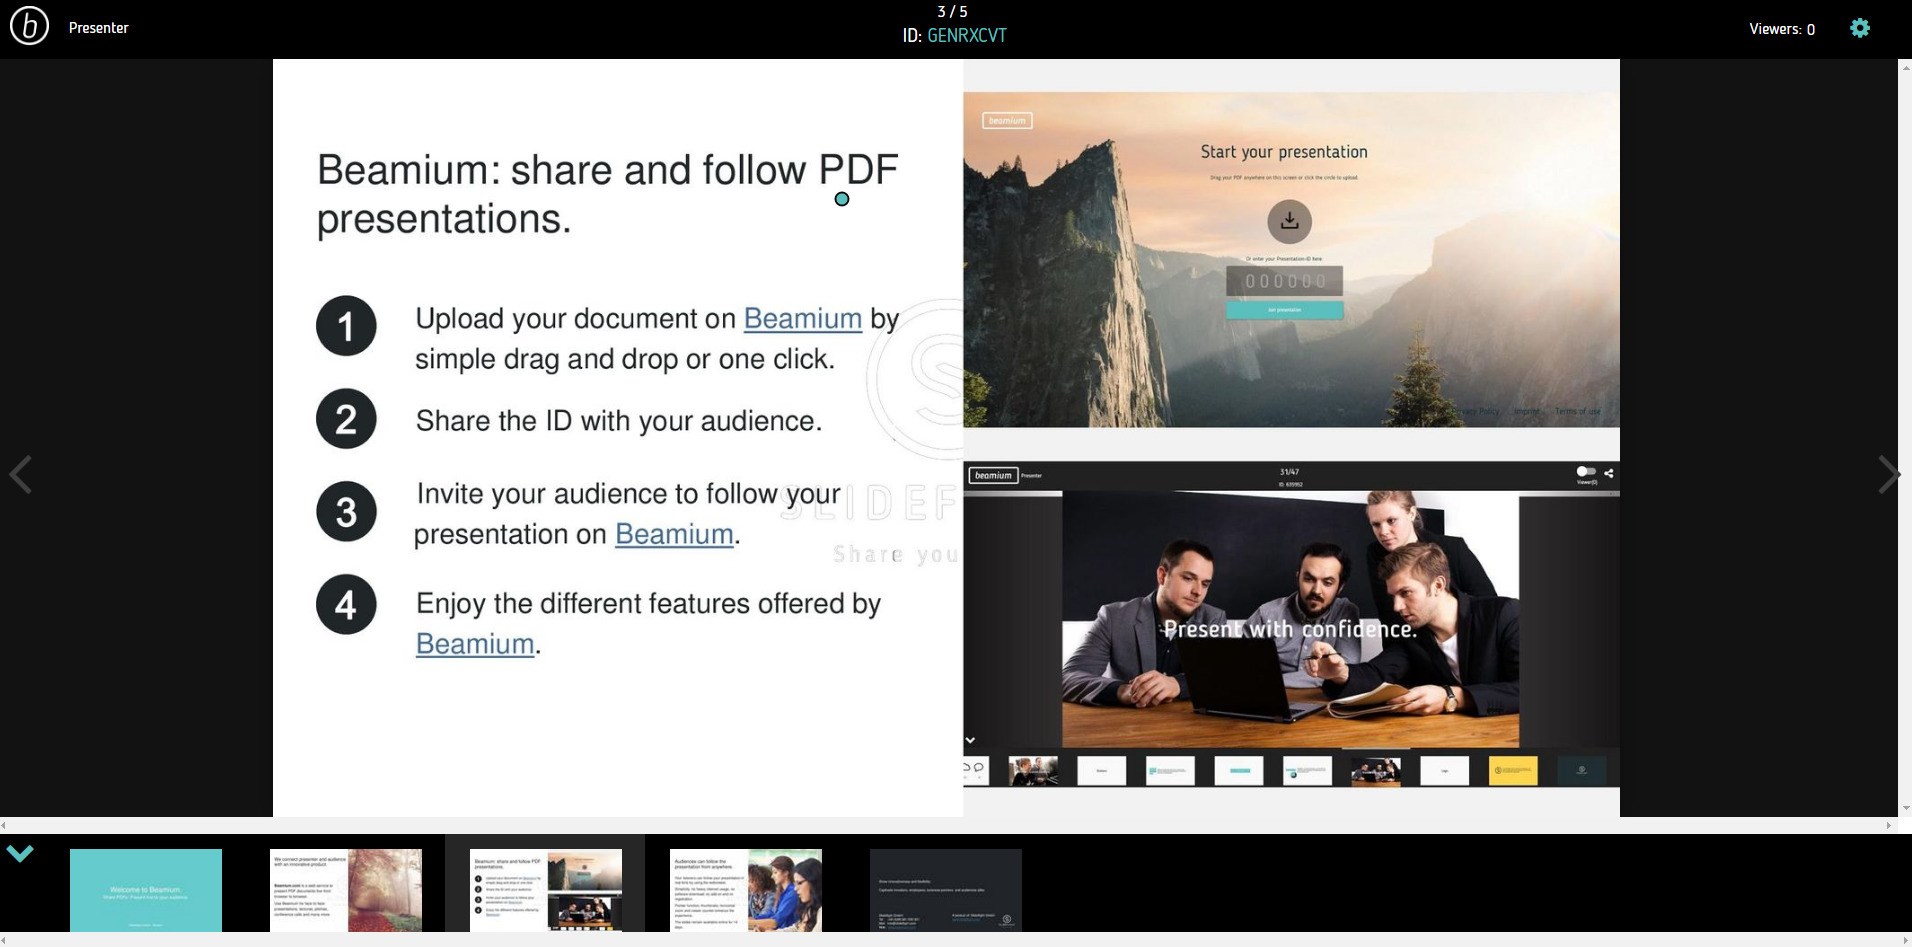Open the settings gear menu
This screenshot has height=947, width=1912.
1859,28
